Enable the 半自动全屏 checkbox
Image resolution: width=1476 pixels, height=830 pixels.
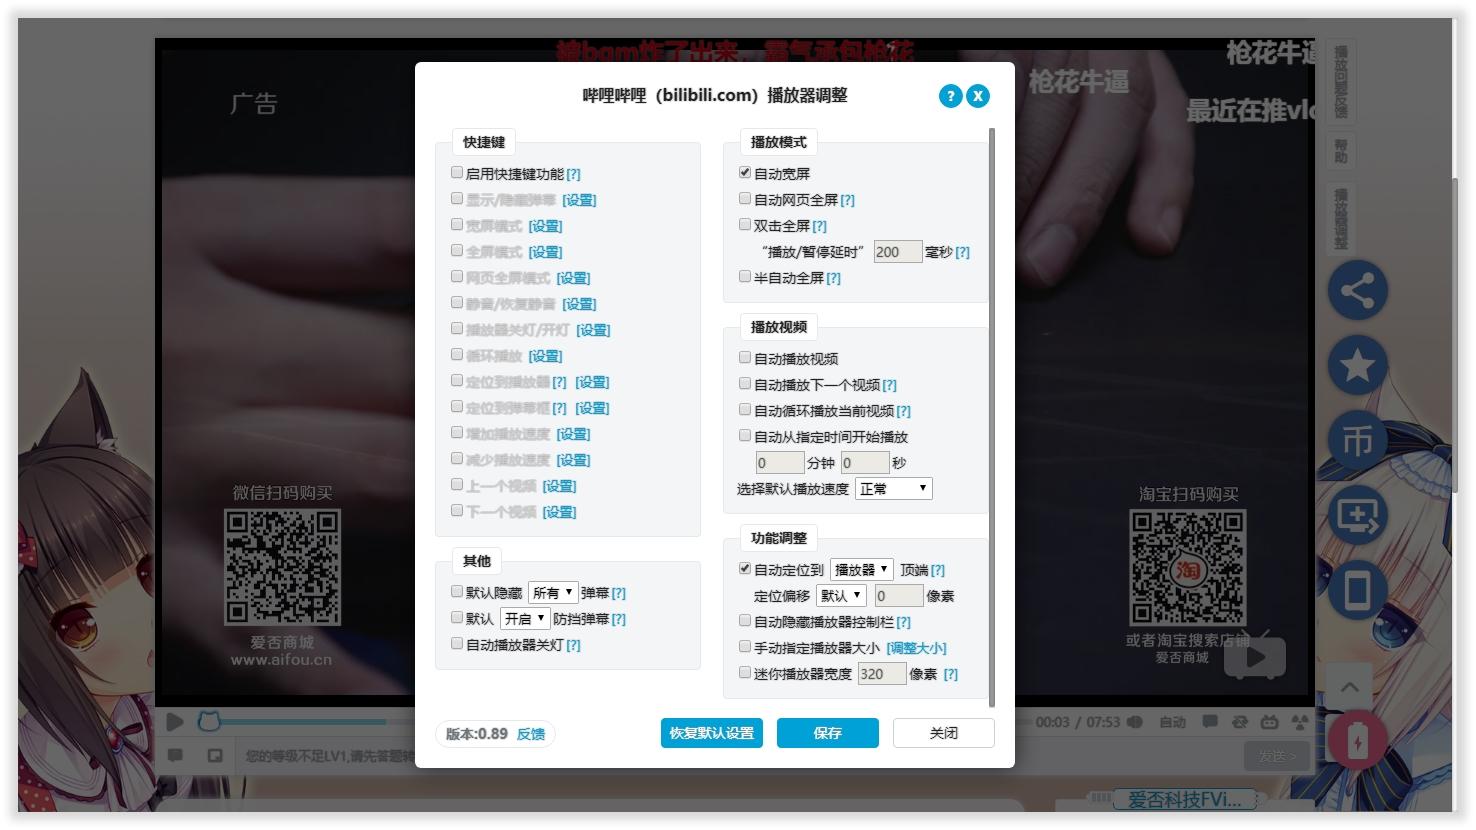(745, 277)
